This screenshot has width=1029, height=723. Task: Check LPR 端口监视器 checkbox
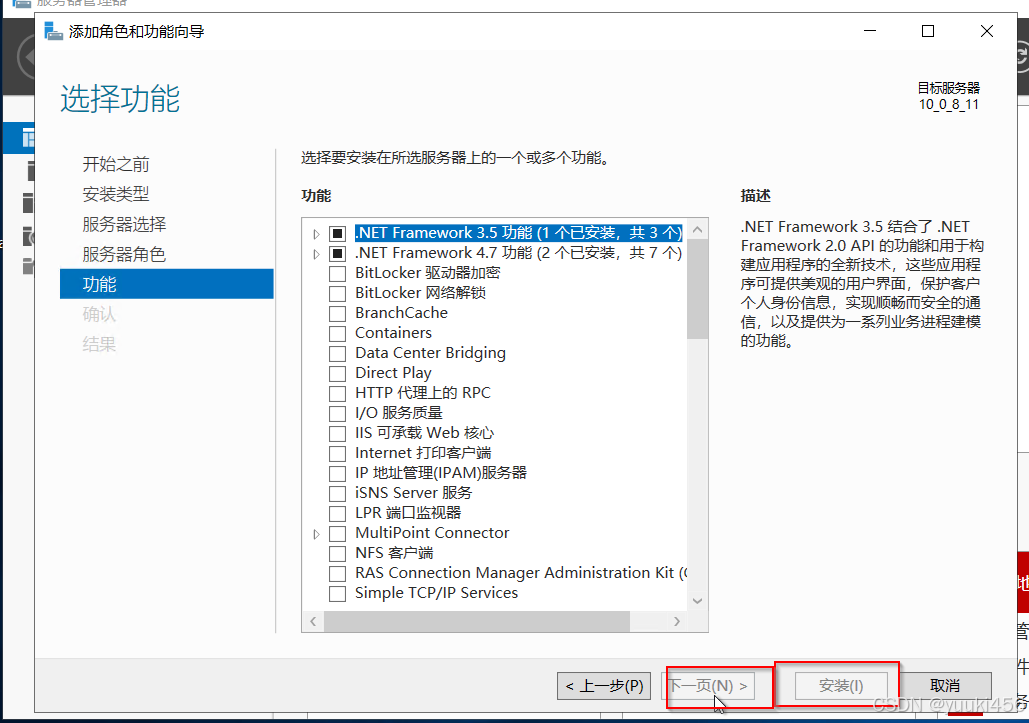[337, 514]
